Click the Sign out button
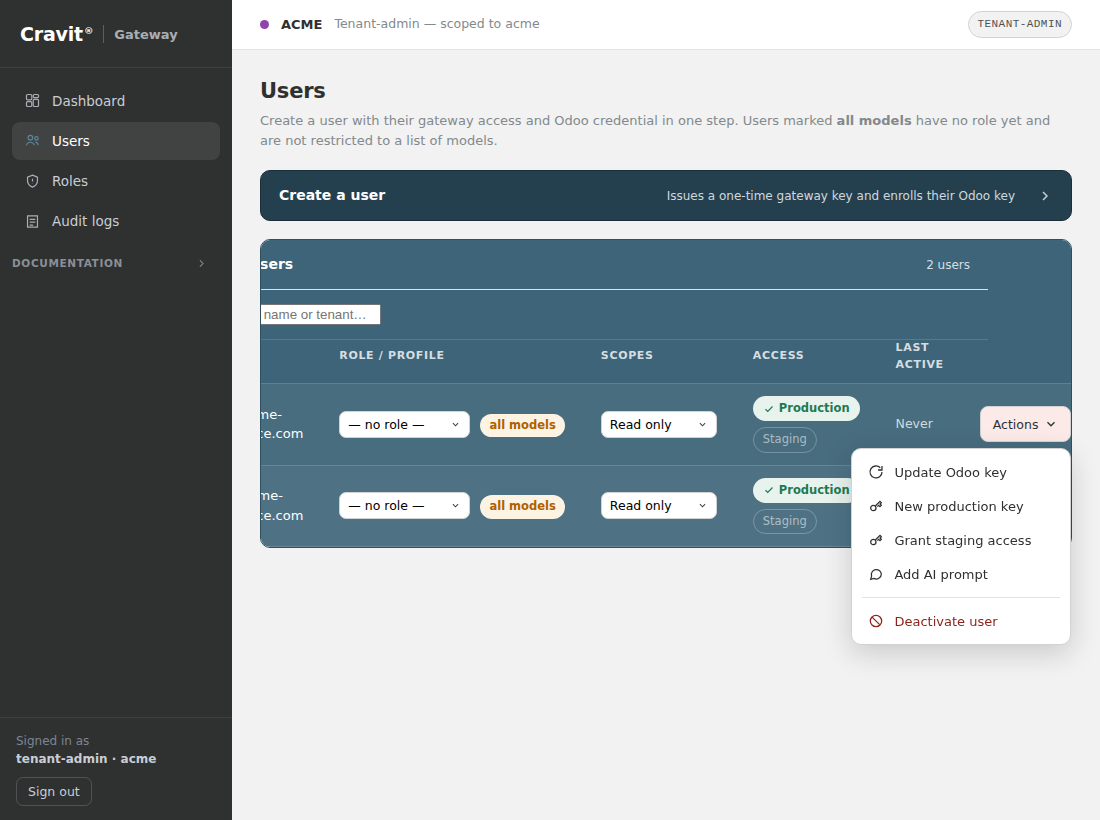 click(x=54, y=791)
